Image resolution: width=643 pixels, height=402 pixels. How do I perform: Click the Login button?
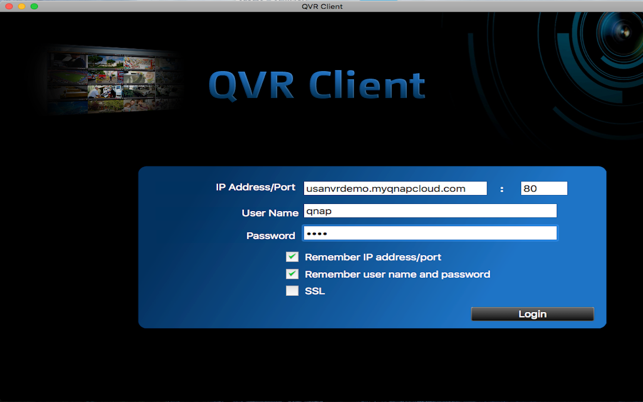tap(532, 314)
